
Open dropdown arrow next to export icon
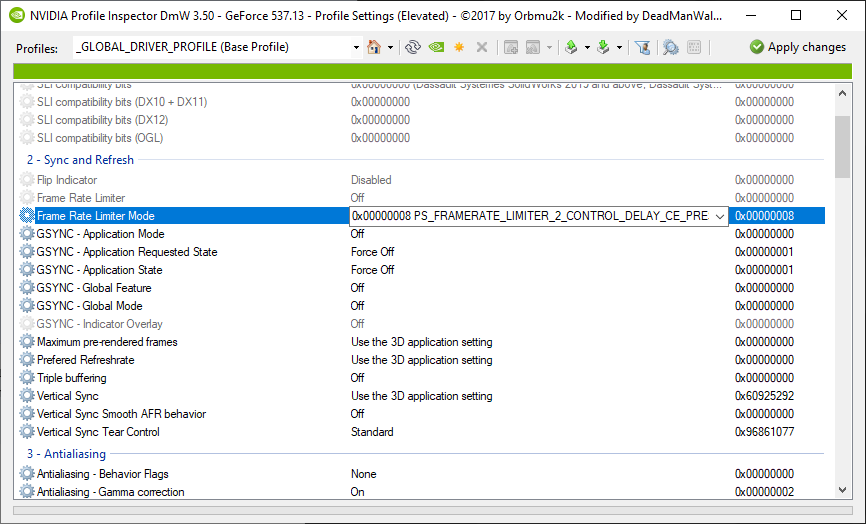coord(587,47)
